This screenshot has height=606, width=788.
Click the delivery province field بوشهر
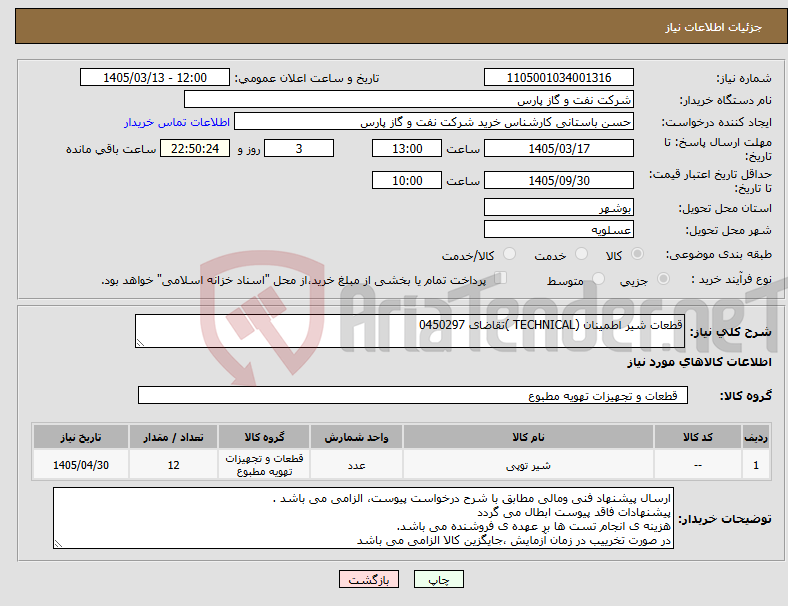click(559, 207)
